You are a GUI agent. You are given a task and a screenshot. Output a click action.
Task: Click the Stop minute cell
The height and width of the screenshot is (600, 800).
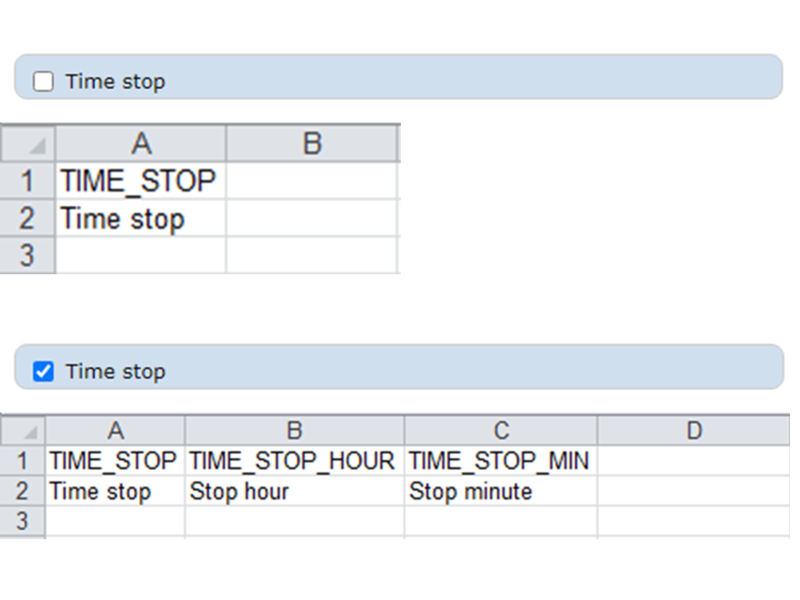[501, 491]
